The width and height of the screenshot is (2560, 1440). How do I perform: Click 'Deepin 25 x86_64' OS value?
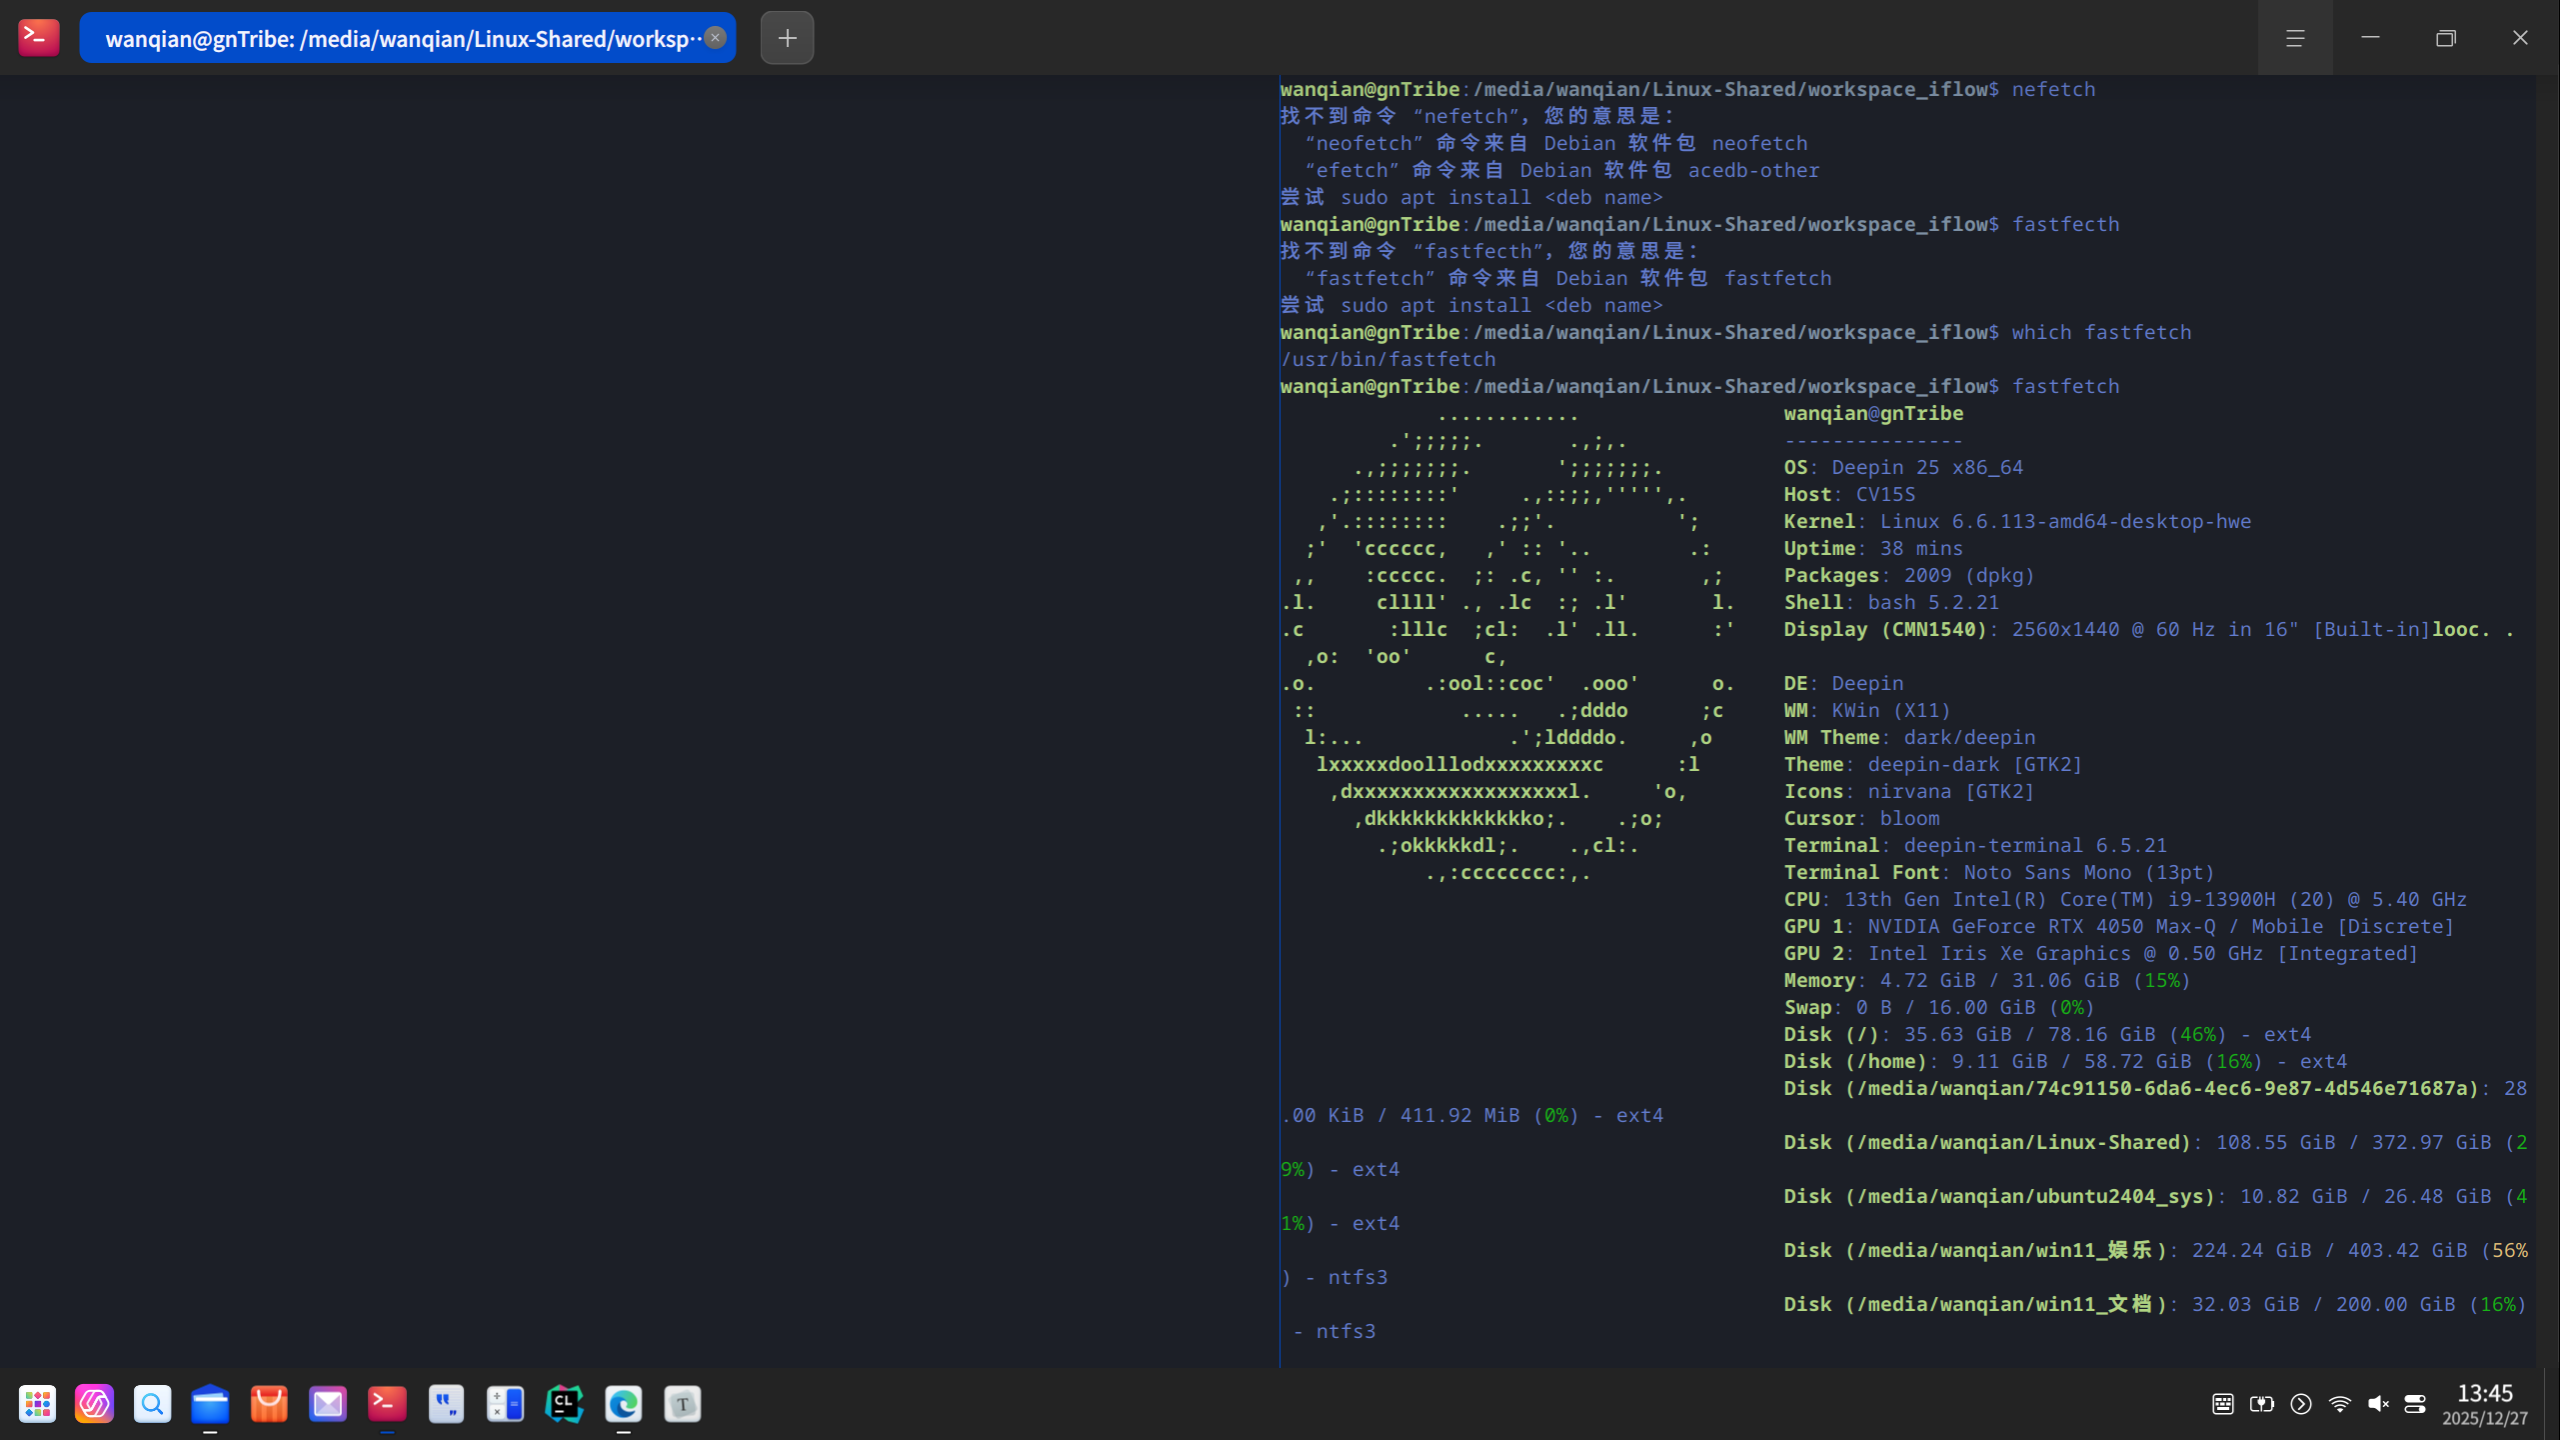1927,467
